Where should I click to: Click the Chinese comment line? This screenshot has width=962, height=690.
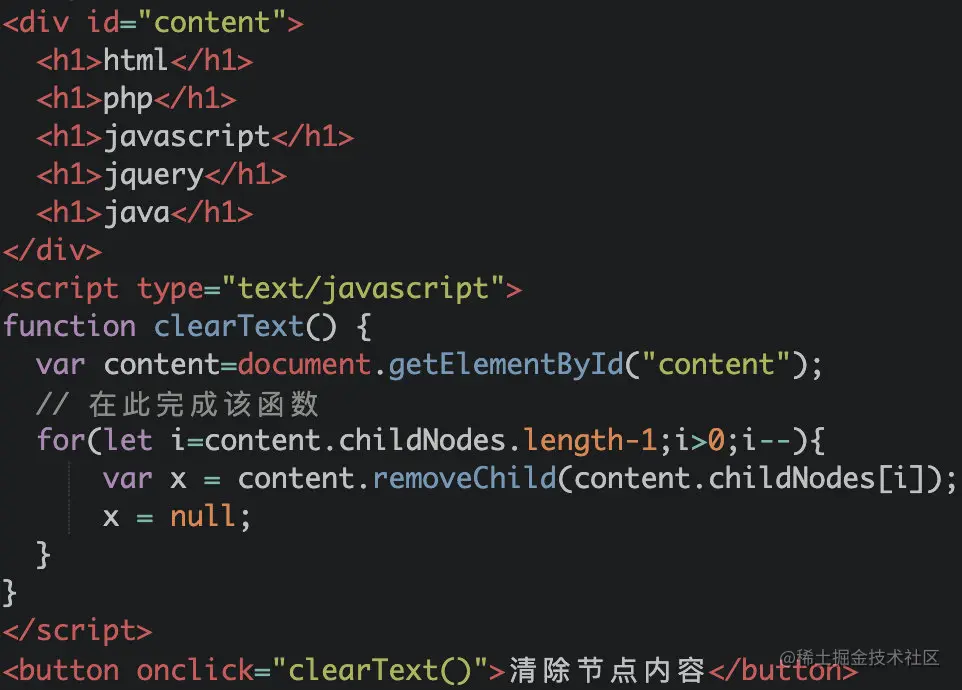[x=178, y=404]
